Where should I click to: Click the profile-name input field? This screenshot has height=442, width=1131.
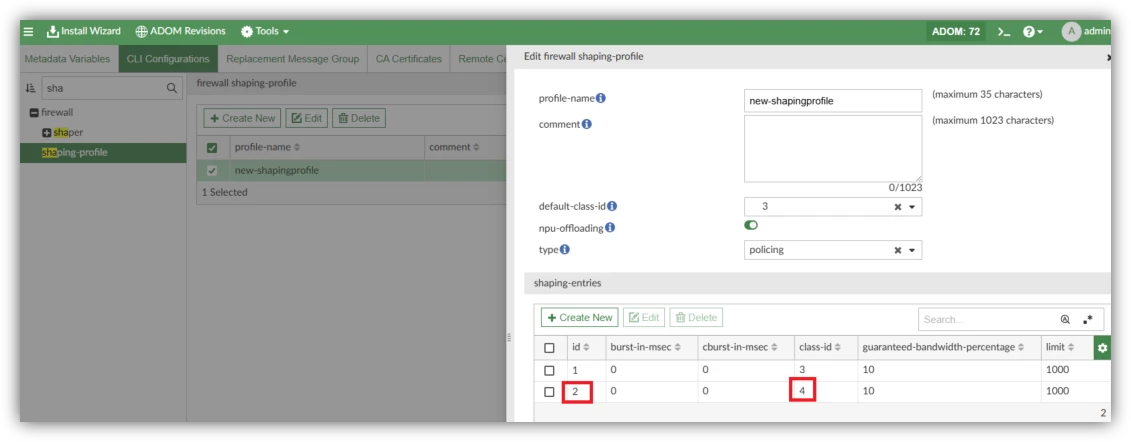[833, 101]
